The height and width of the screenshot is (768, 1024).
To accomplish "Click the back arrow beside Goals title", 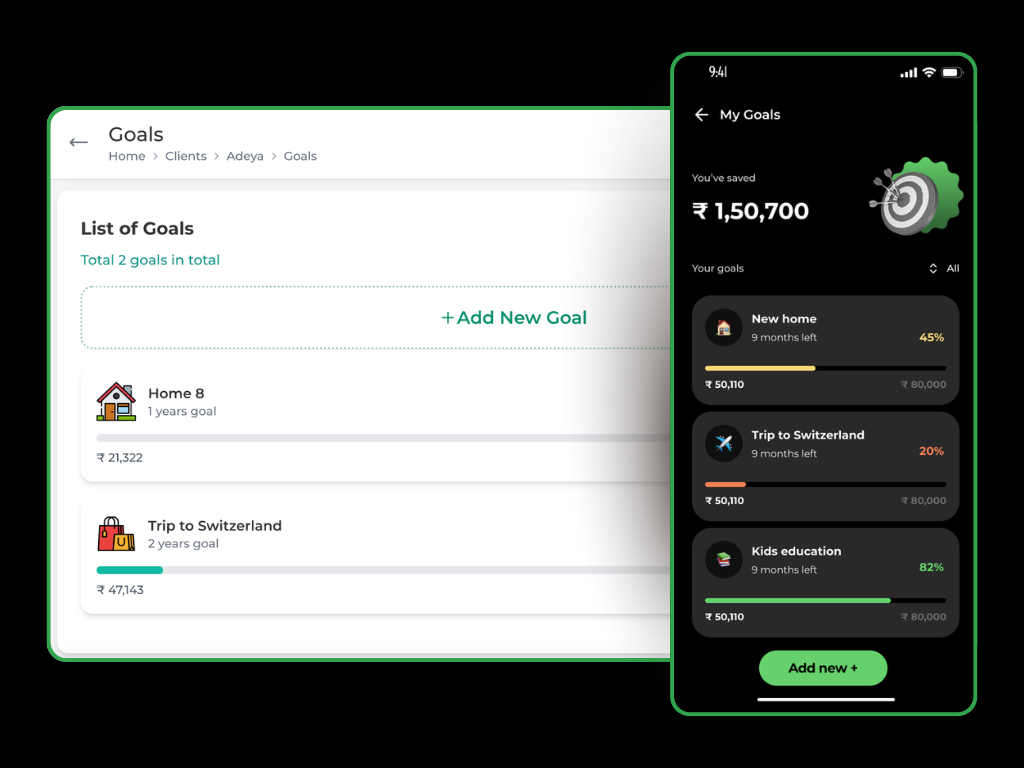I will tap(78, 142).
